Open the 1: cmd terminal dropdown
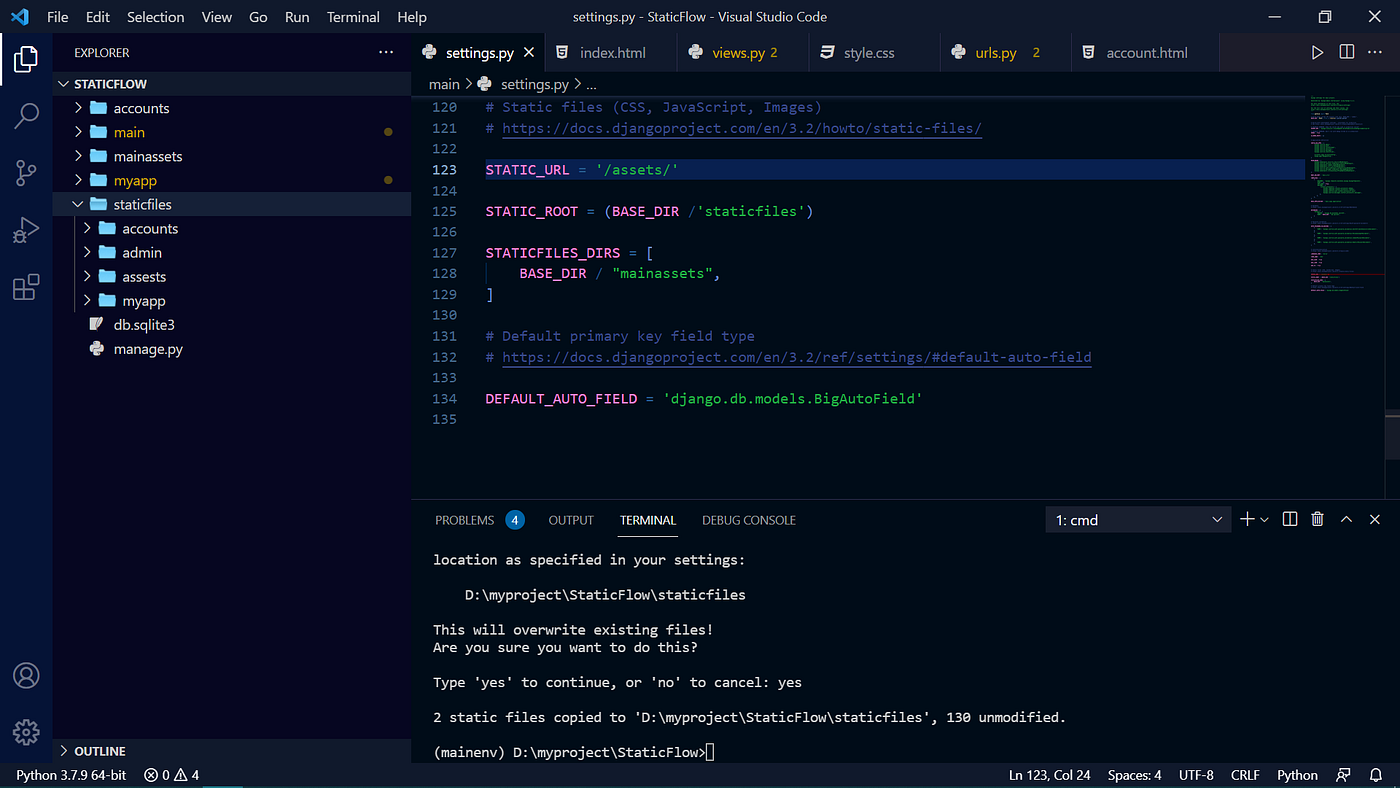Screen dimensions: 1400x788 (x=1138, y=520)
